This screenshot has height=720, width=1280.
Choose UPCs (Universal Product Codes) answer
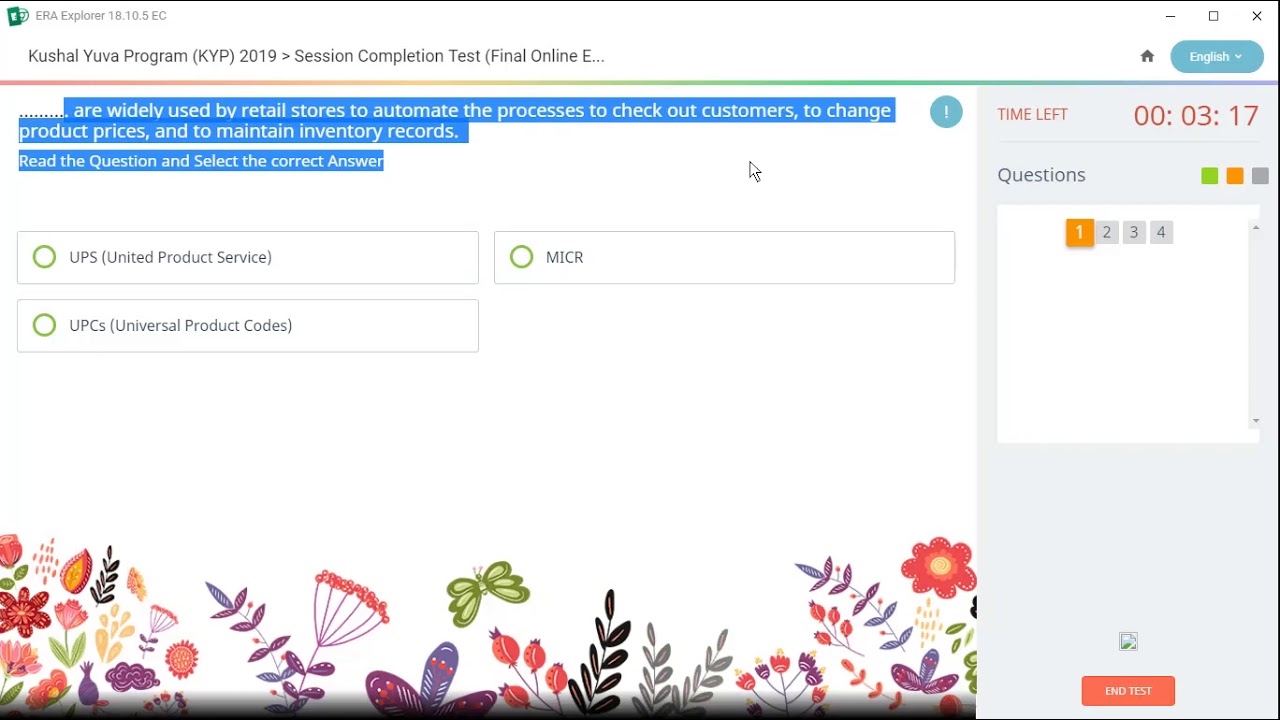pyautogui.click(x=248, y=326)
